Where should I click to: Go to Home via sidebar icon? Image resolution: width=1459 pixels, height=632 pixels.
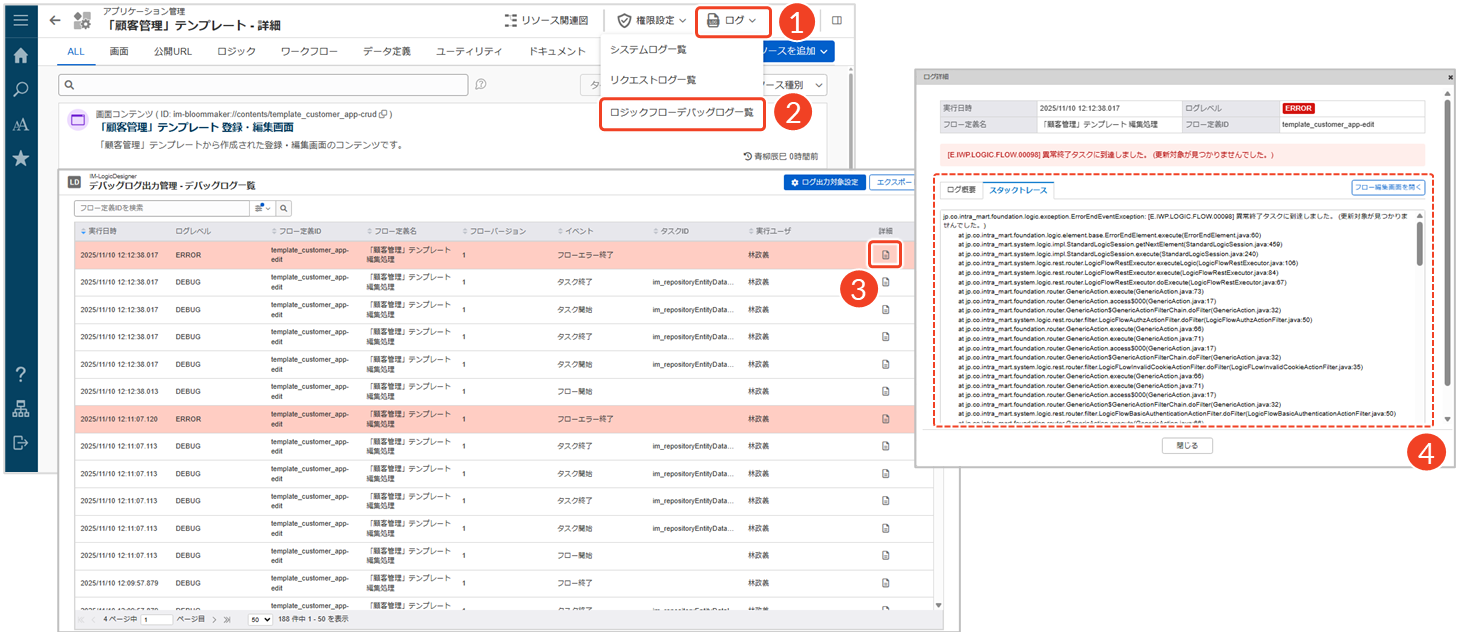(x=20, y=55)
